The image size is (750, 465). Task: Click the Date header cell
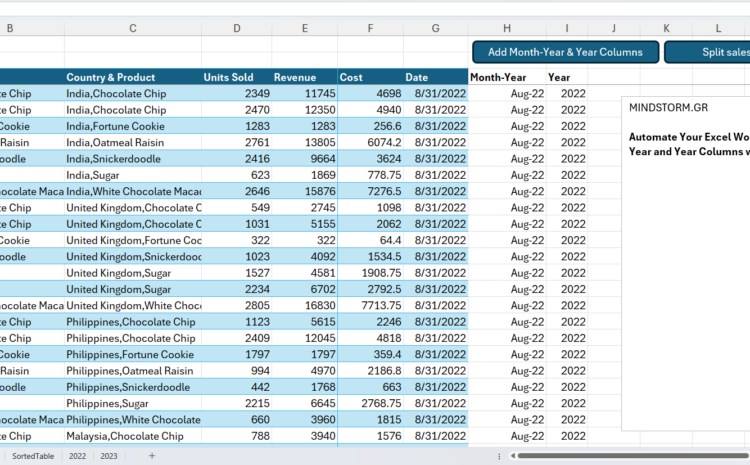point(436,77)
